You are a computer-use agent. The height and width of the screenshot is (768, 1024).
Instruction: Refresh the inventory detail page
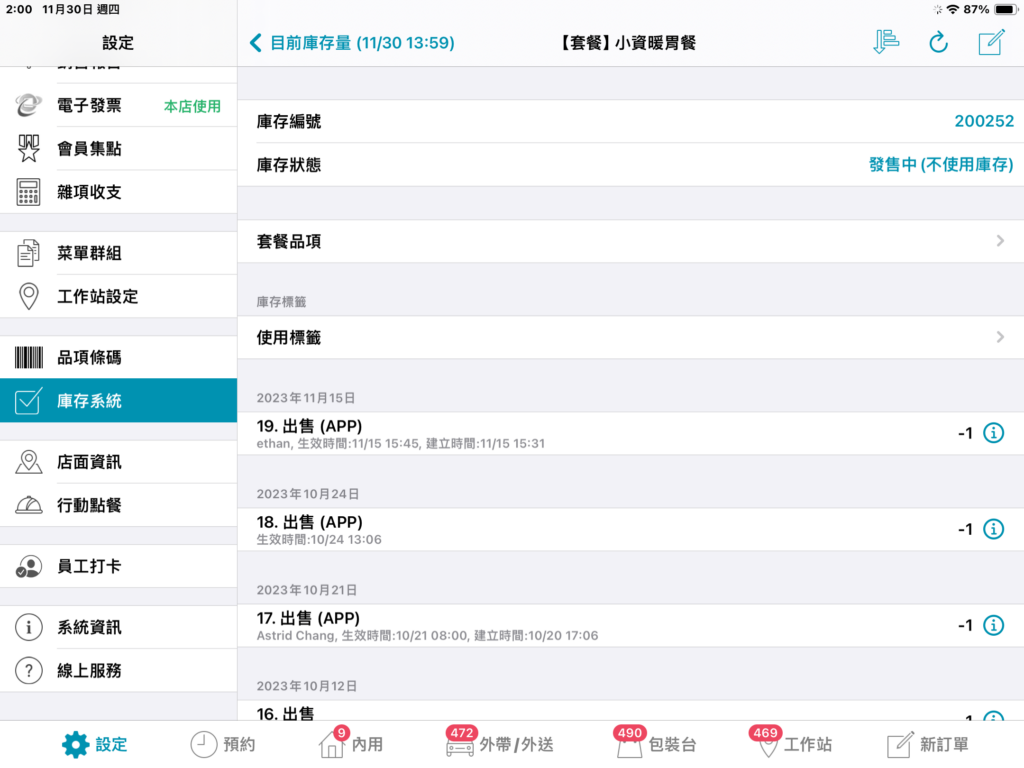pyautogui.click(x=938, y=42)
